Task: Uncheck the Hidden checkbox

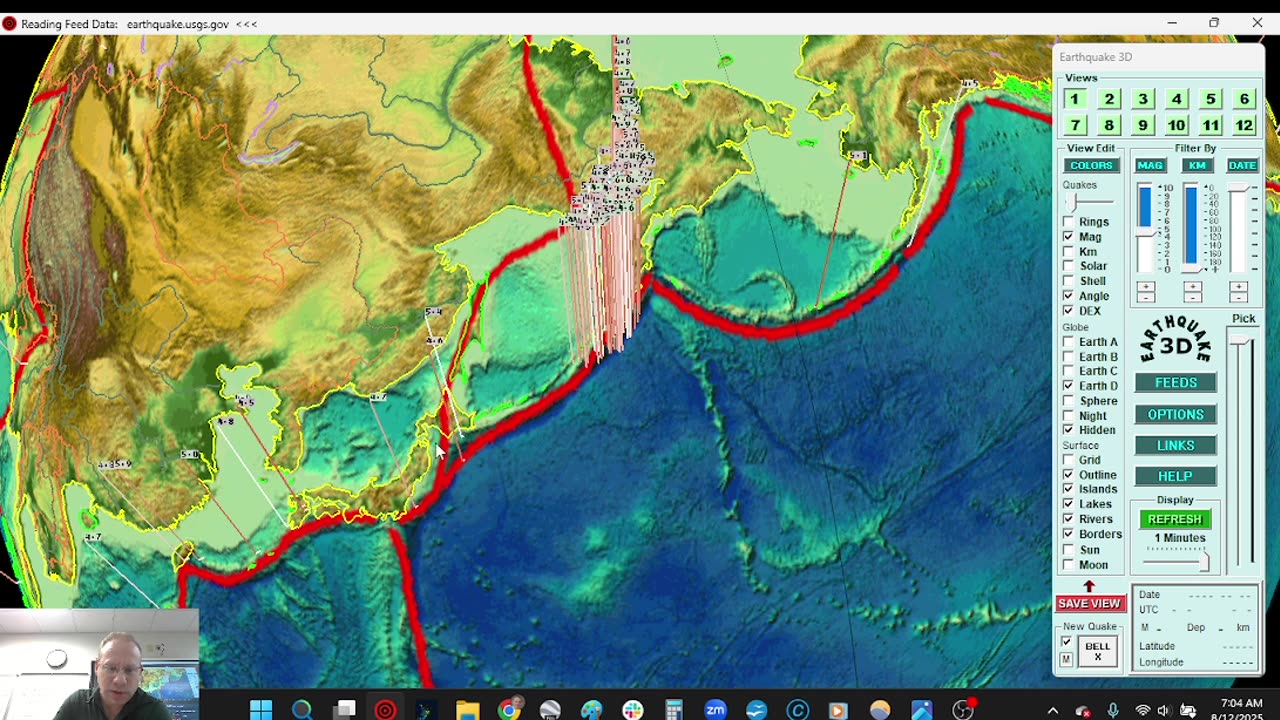Action: pos(1068,430)
